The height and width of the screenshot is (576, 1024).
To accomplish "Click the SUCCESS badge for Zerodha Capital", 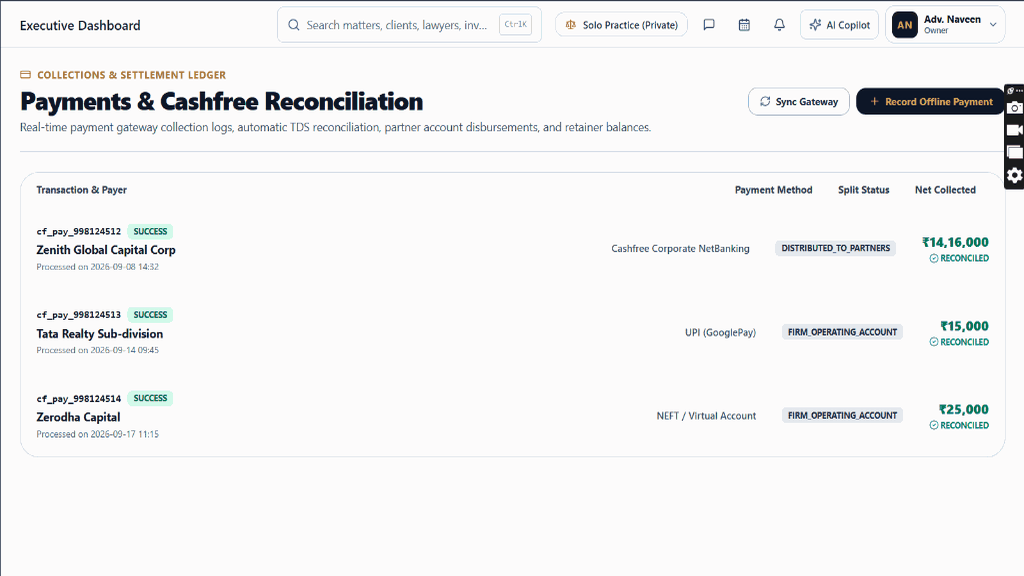I will (150, 398).
